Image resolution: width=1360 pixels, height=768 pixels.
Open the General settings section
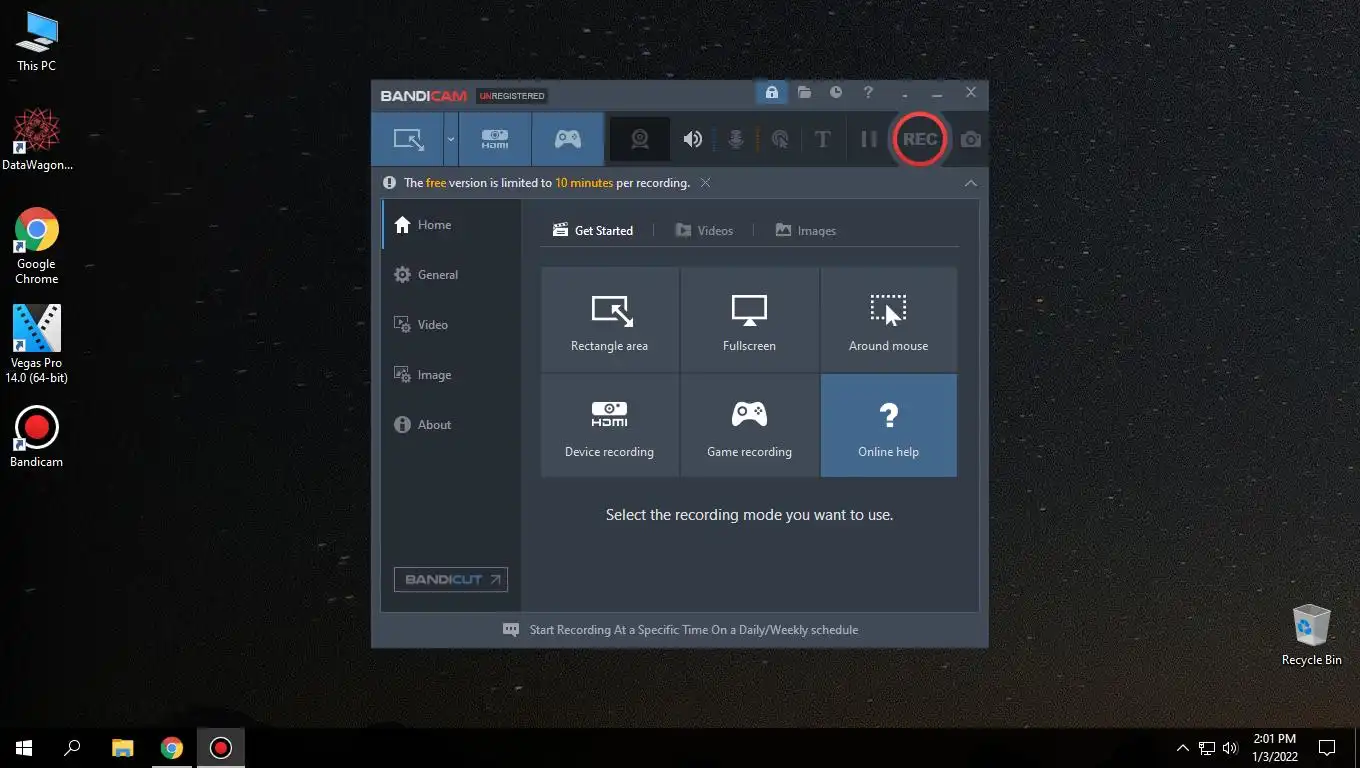(x=451, y=275)
